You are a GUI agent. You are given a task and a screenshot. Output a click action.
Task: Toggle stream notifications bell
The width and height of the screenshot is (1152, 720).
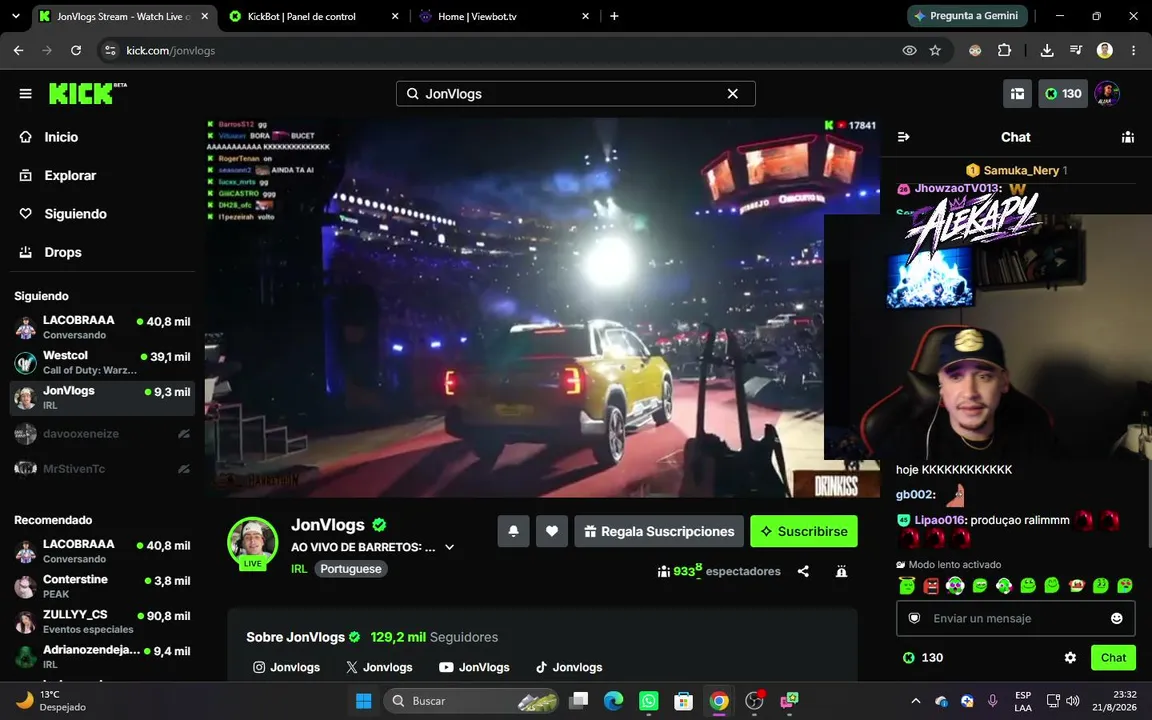(514, 531)
